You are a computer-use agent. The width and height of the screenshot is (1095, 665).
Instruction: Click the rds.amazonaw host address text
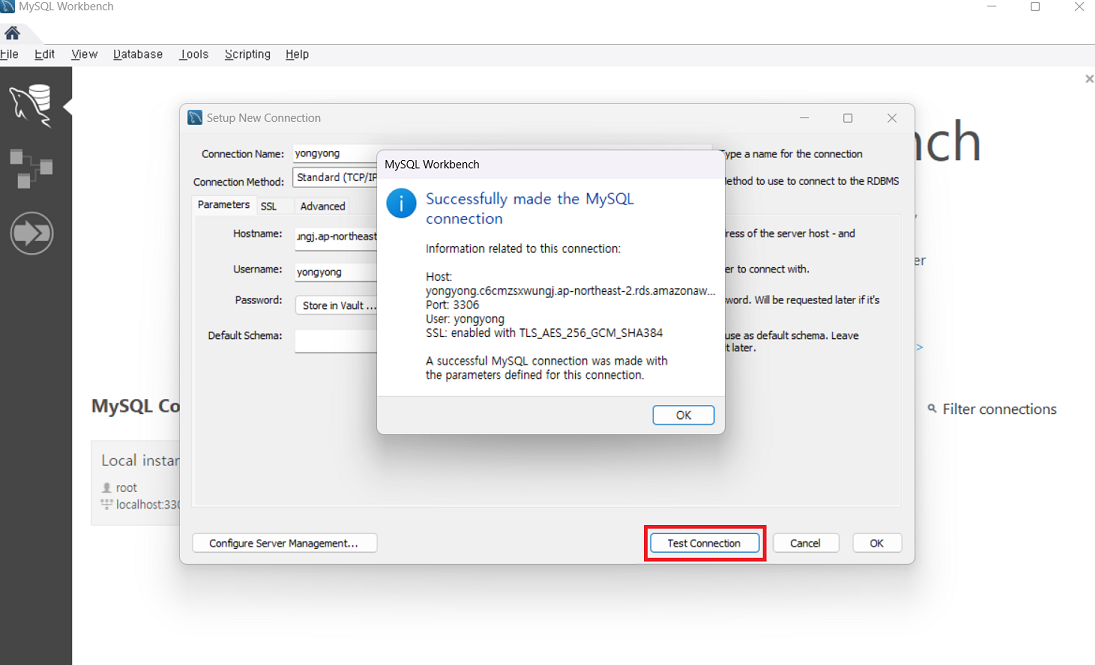pos(571,291)
